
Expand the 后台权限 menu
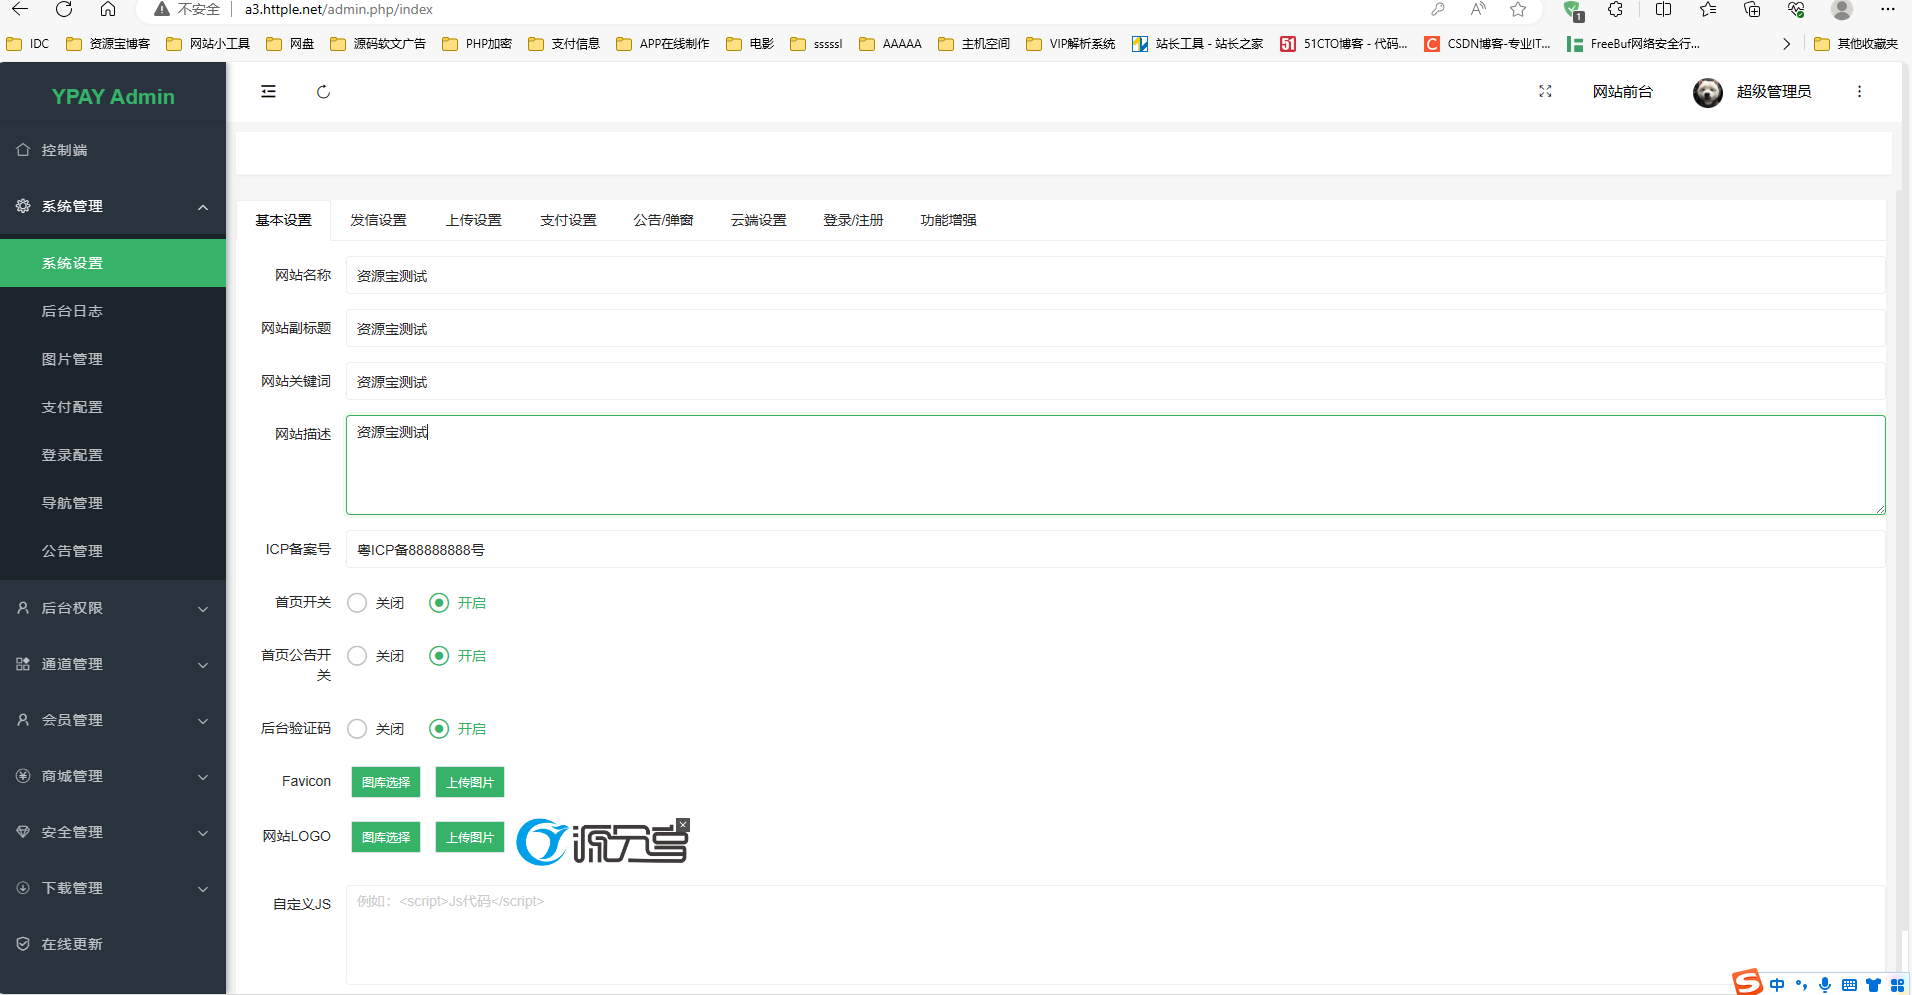click(x=113, y=608)
